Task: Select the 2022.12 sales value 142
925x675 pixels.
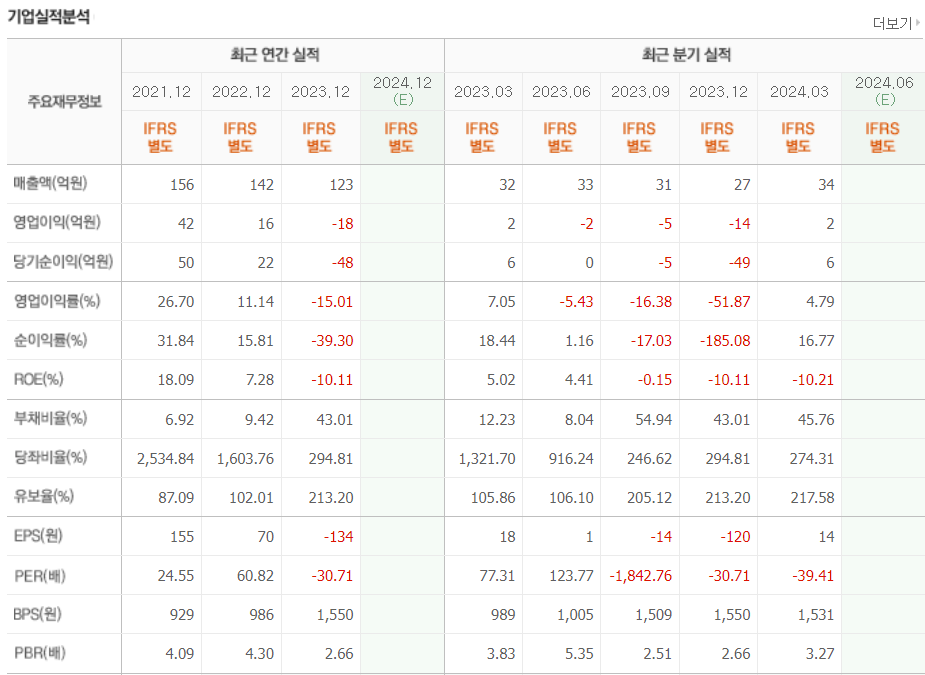Action: [x=261, y=185]
